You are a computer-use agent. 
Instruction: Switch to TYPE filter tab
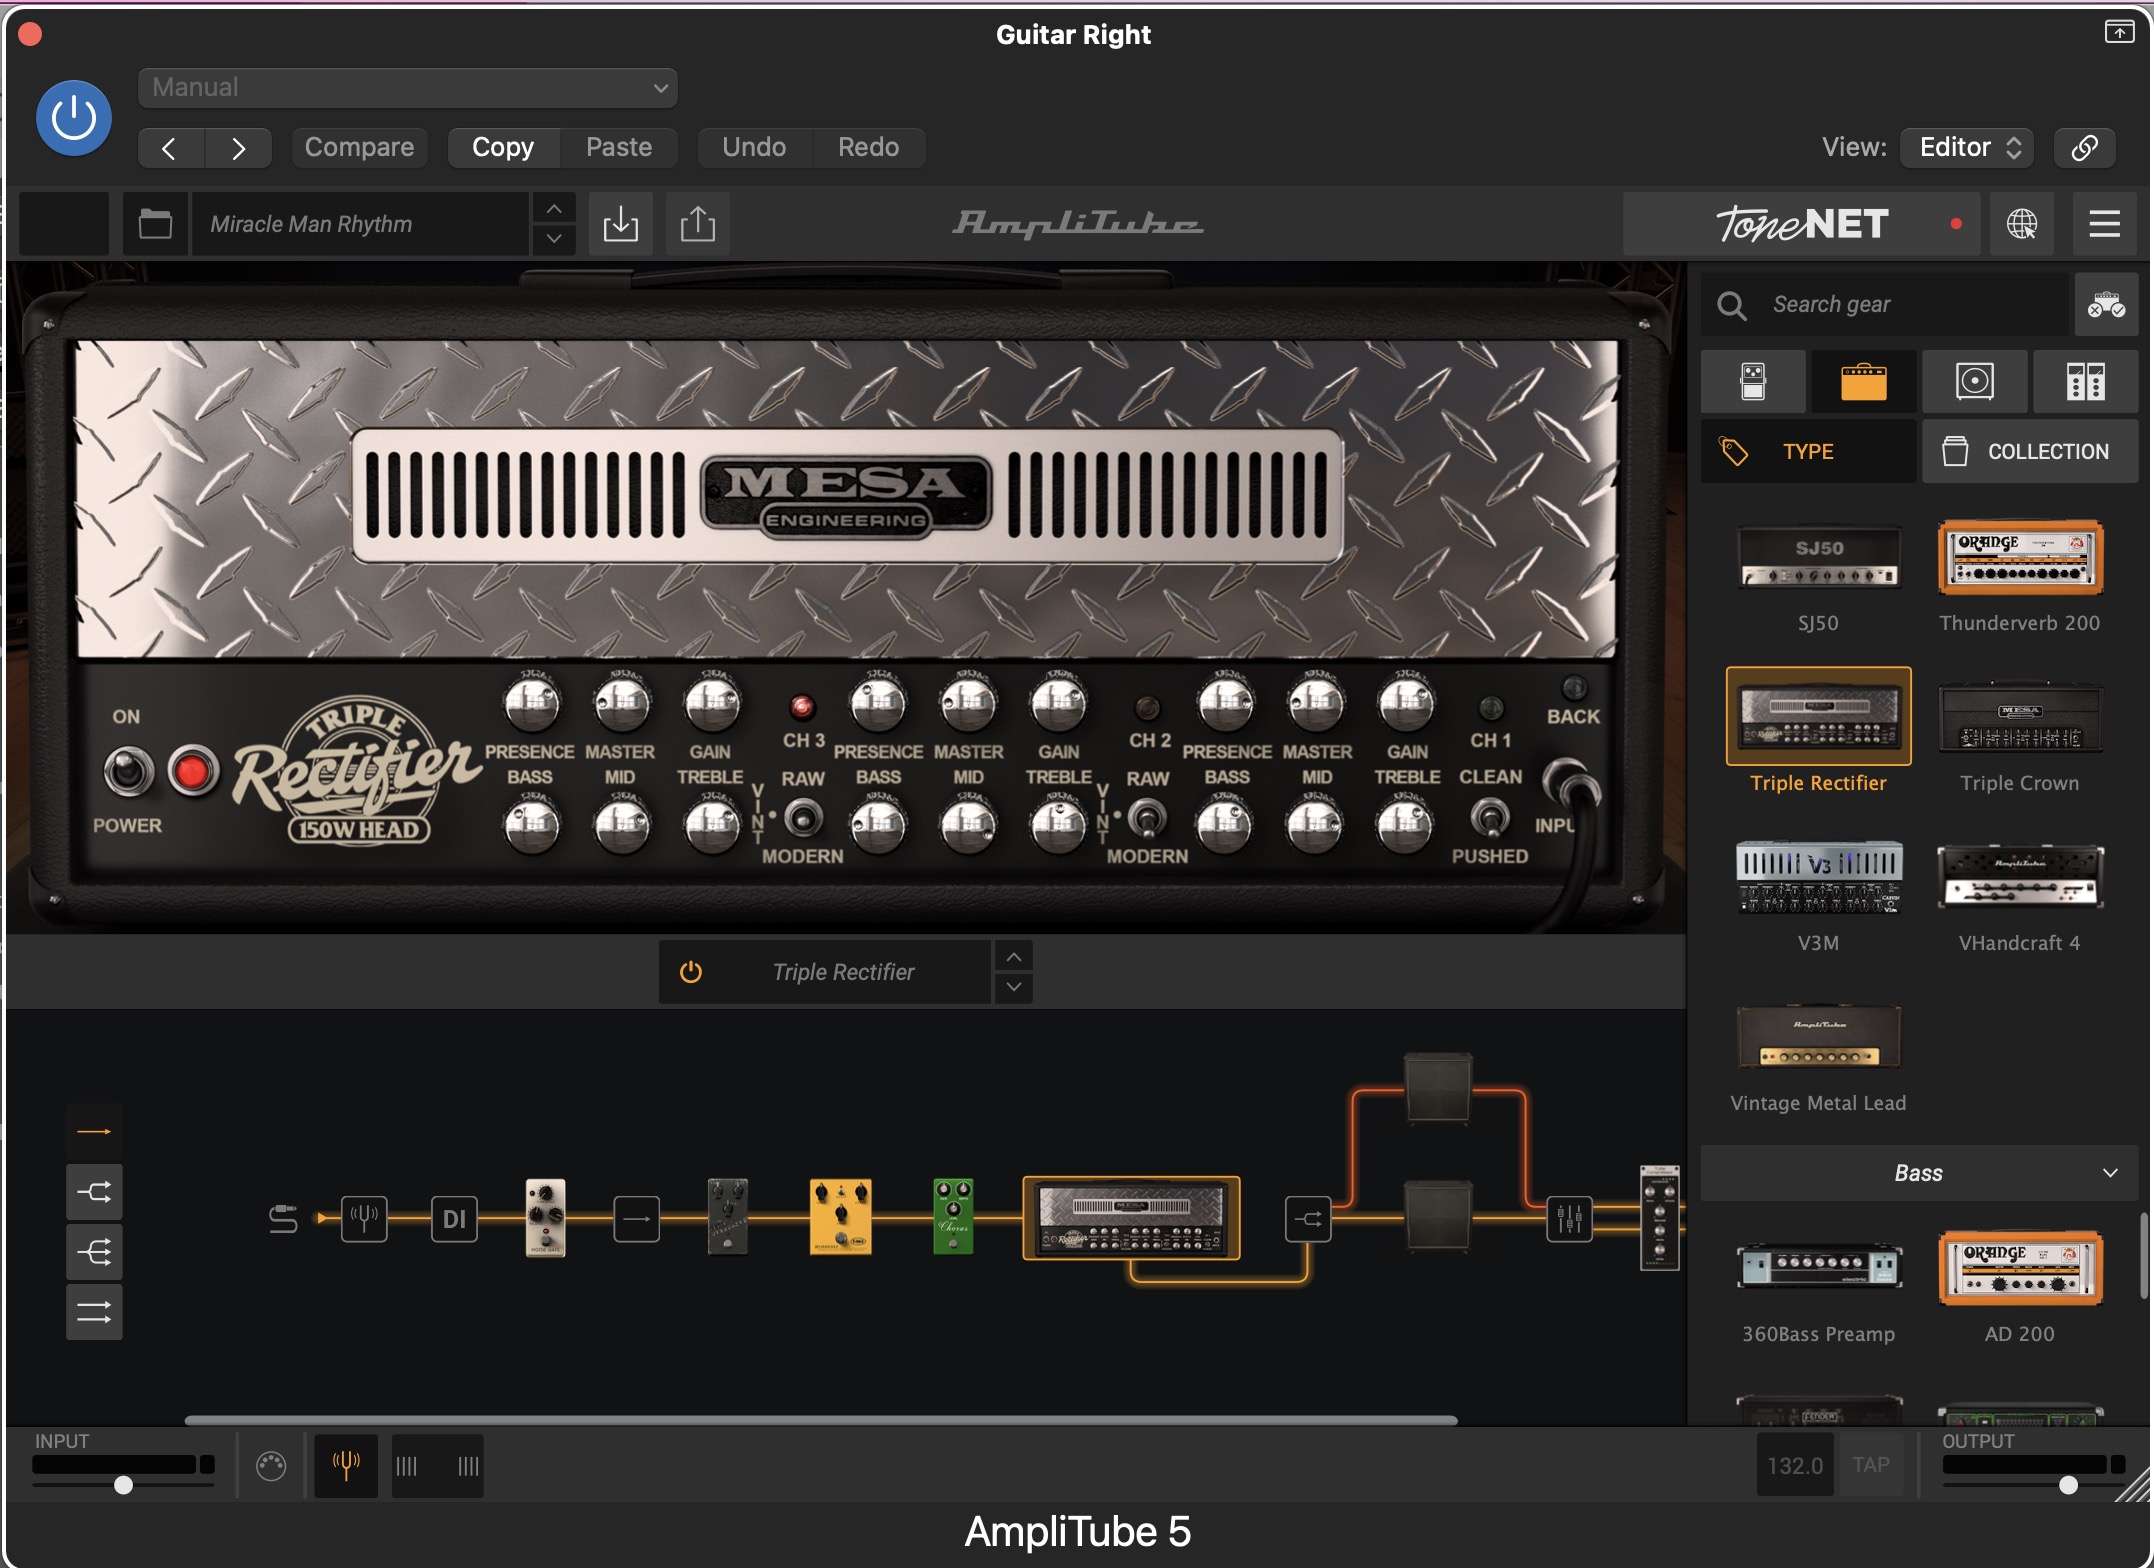[1808, 452]
